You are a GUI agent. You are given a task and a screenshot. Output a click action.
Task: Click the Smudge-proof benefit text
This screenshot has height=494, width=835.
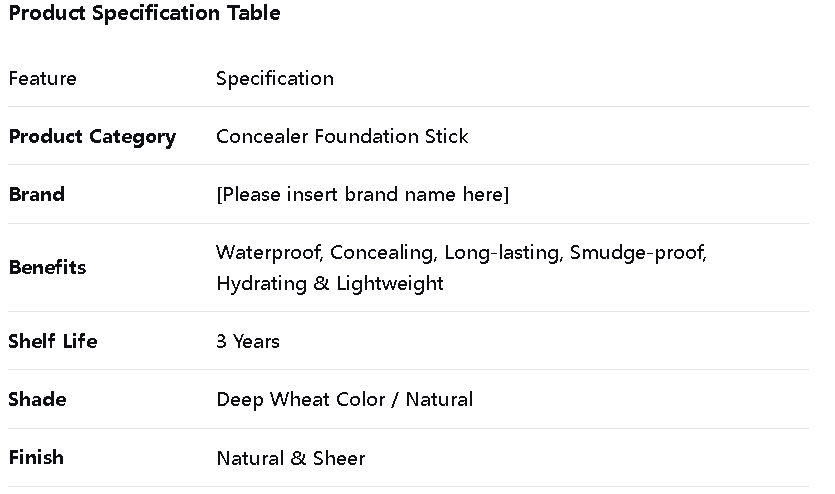point(637,252)
